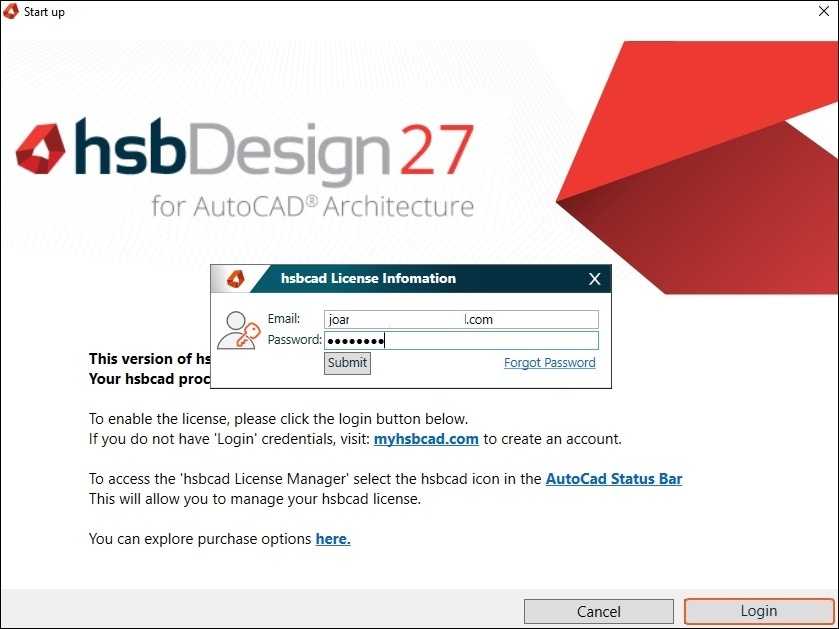Open the AutoCad Status Bar link
The height and width of the screenshot is (629, 839).
pos(614,479)
